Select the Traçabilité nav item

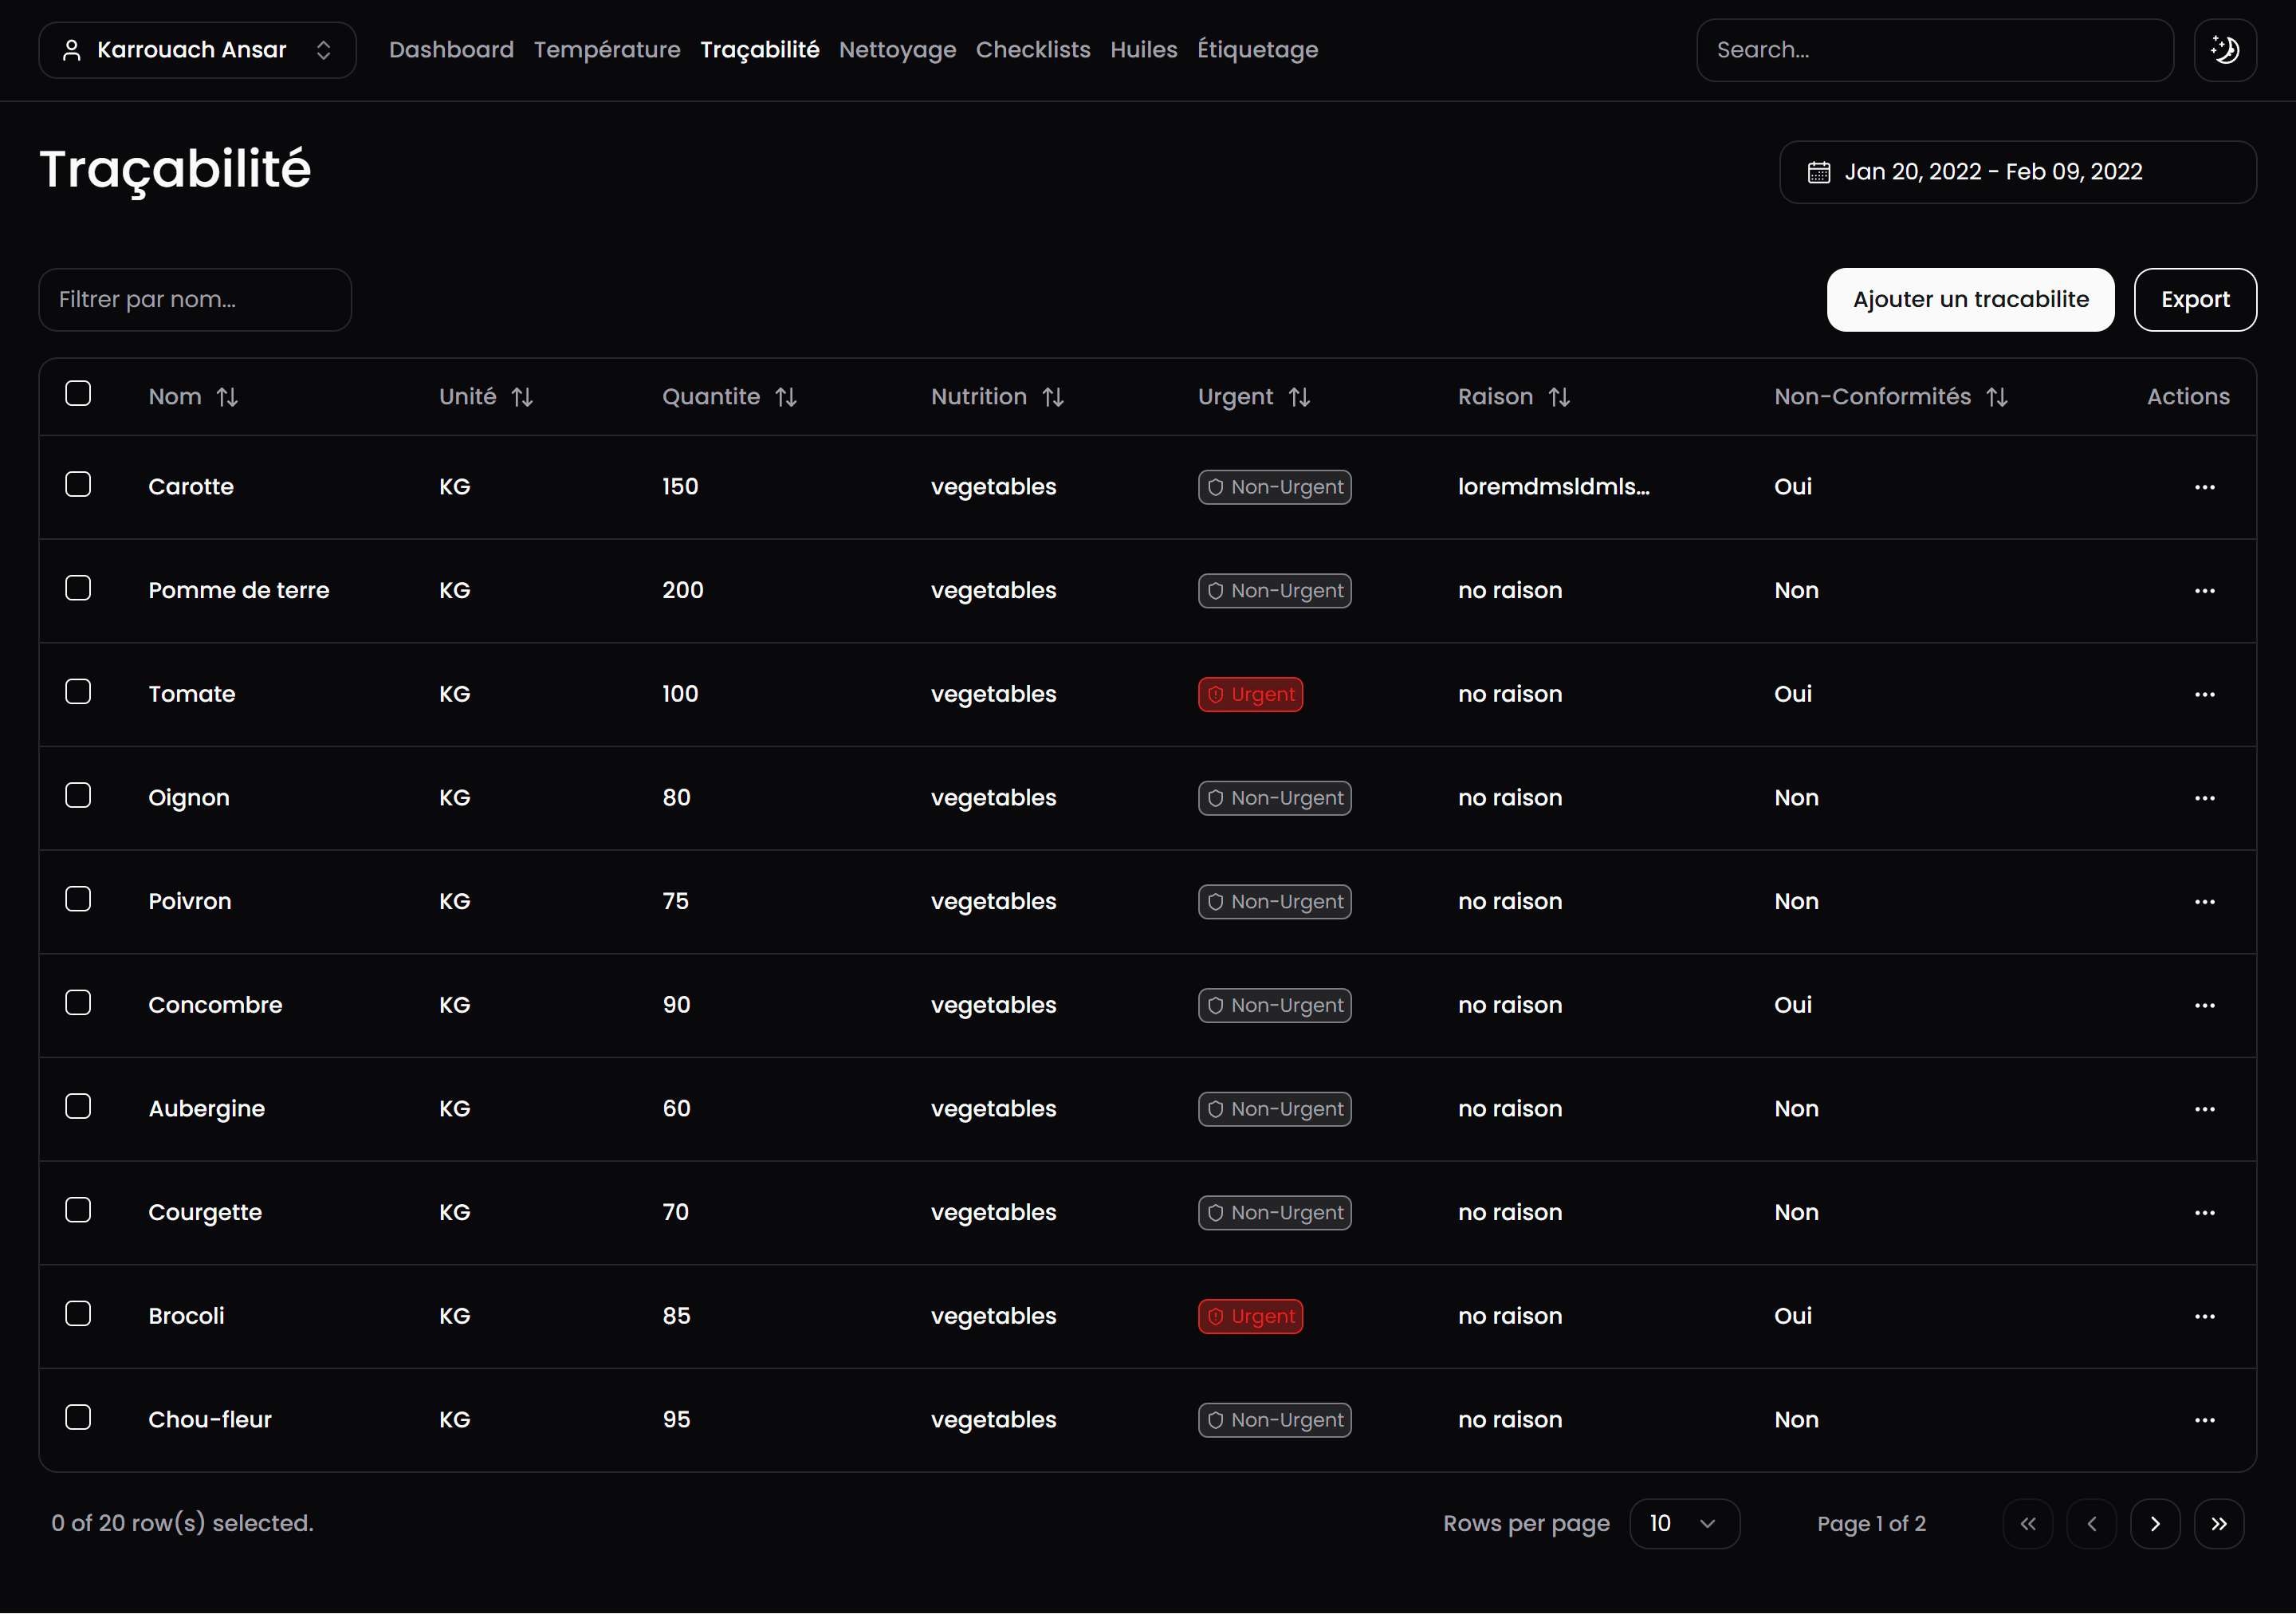[760, 50]
